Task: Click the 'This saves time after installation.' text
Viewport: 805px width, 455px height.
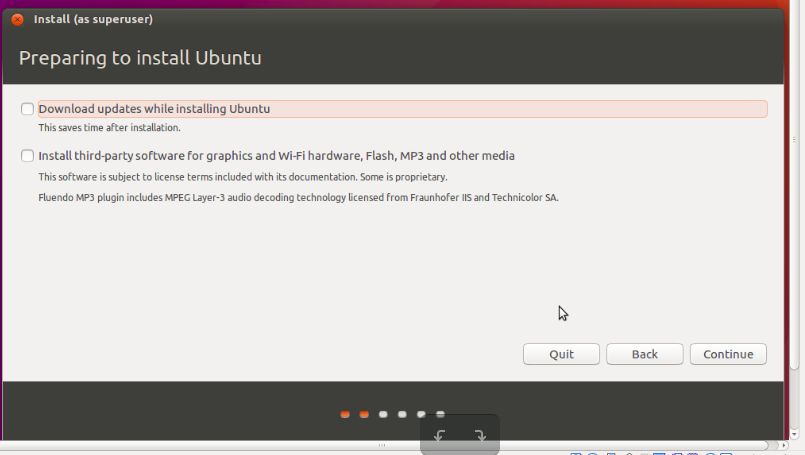Action: [x=109, y=128]
